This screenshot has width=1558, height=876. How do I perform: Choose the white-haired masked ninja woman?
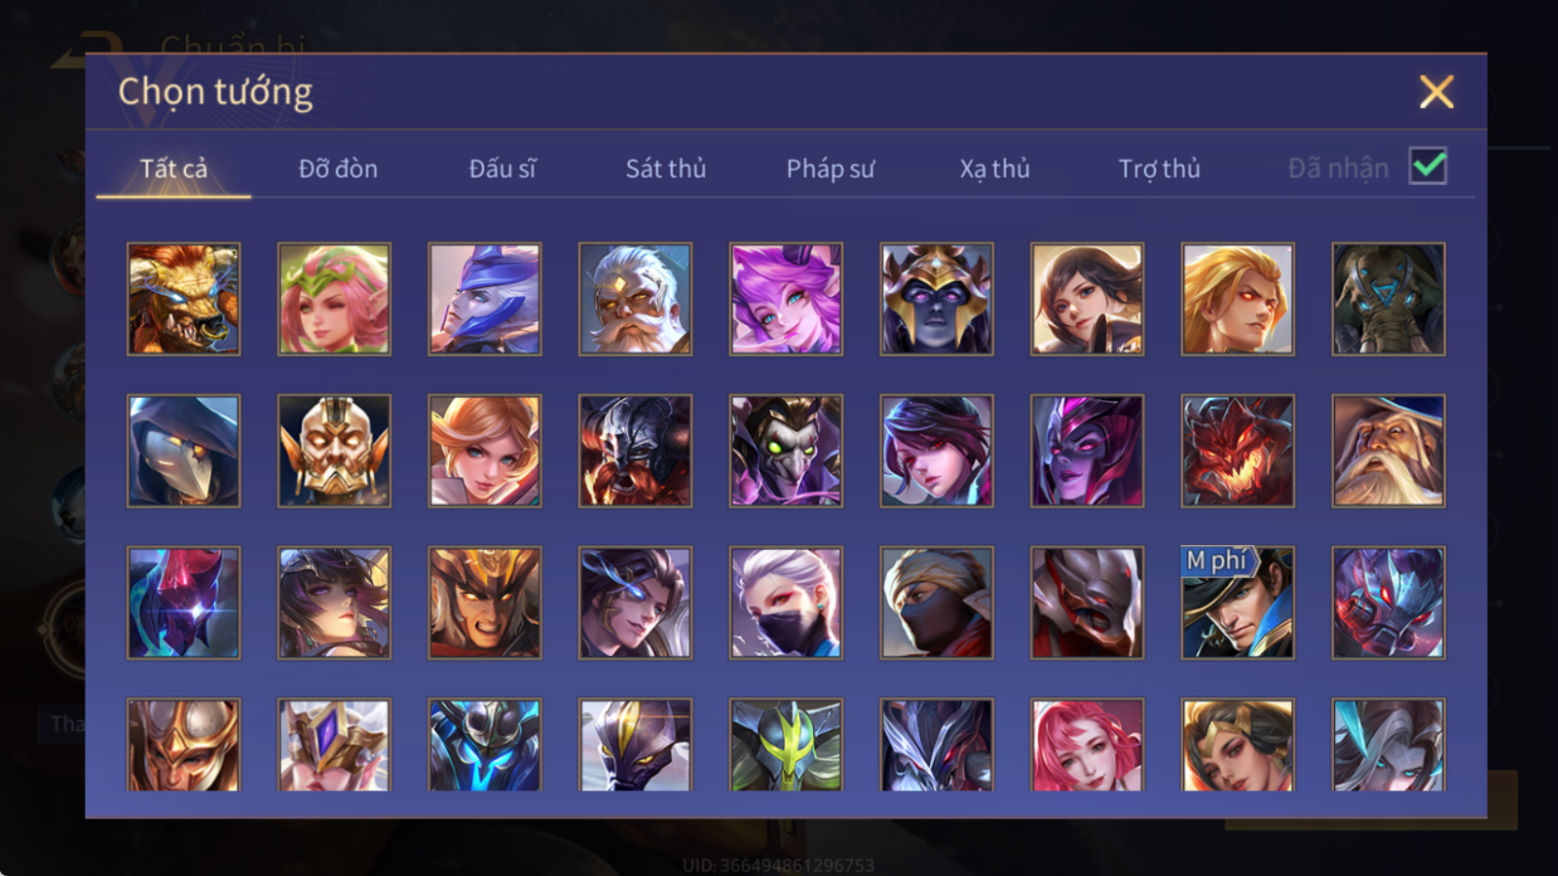click(786, 602)
